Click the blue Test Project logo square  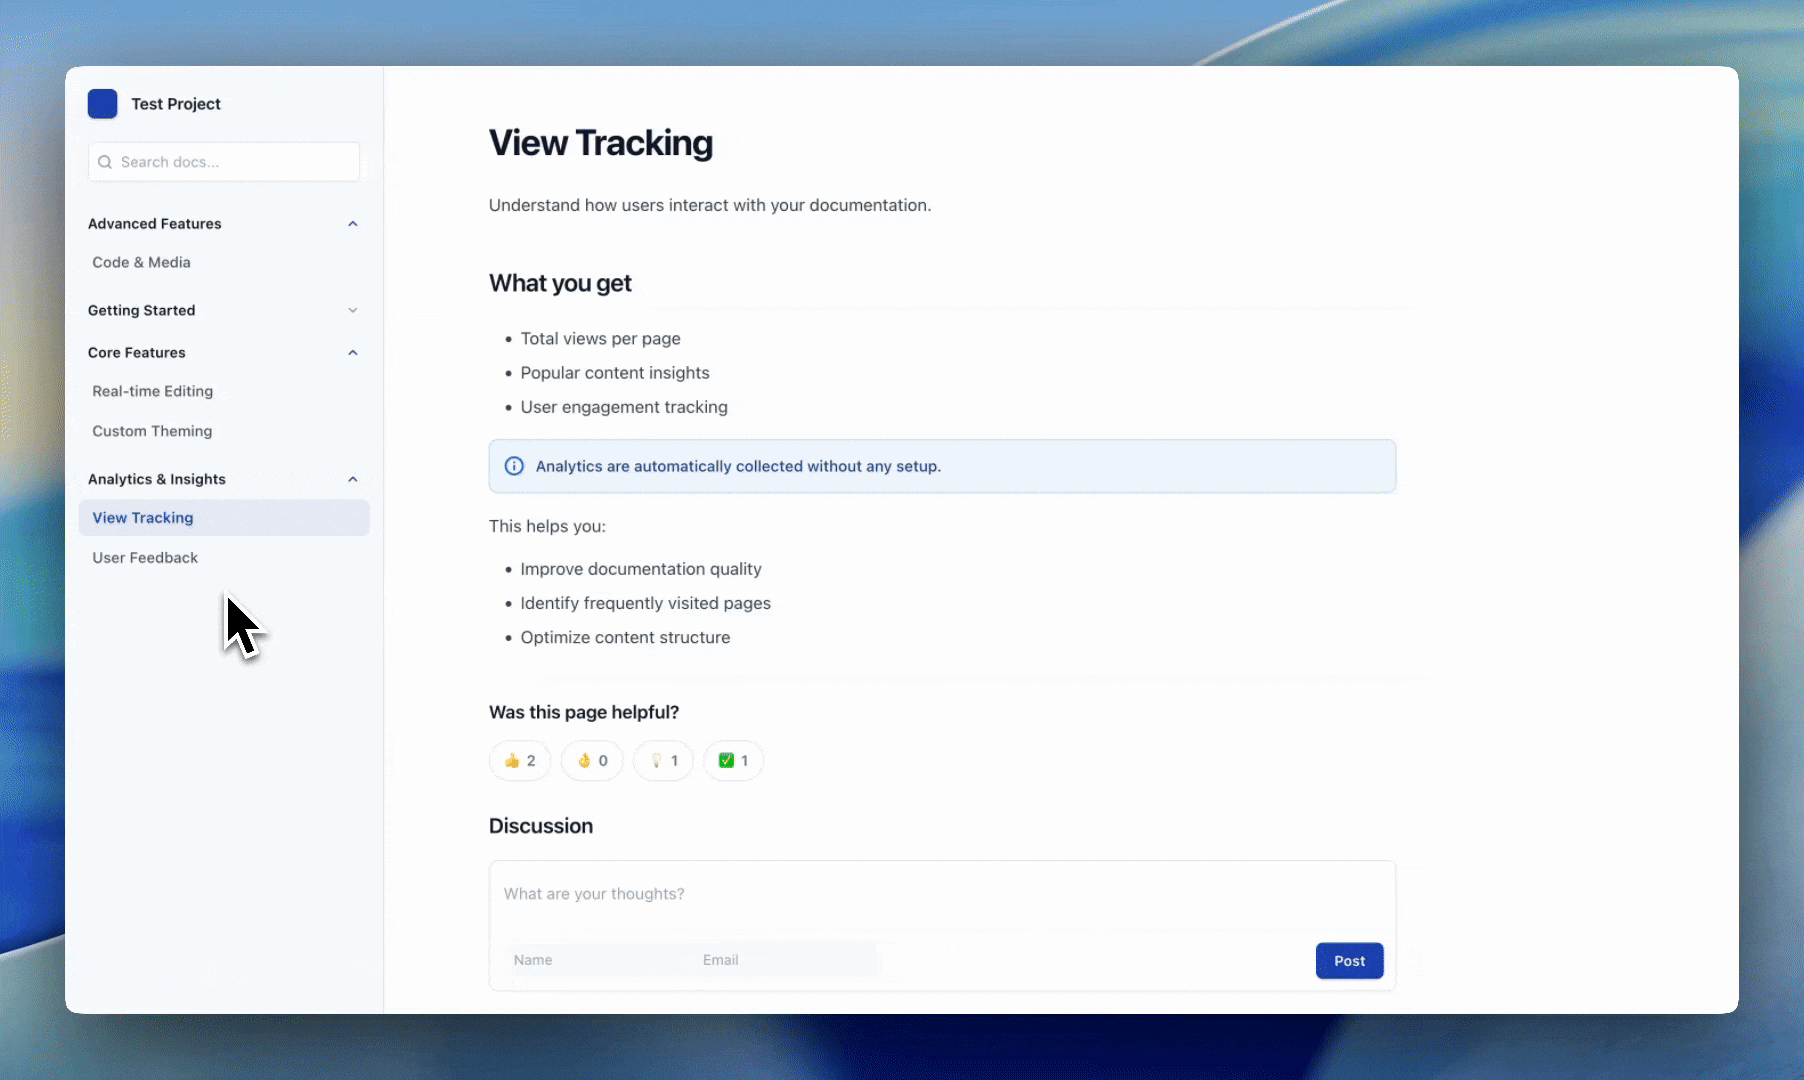click(102, 103)
